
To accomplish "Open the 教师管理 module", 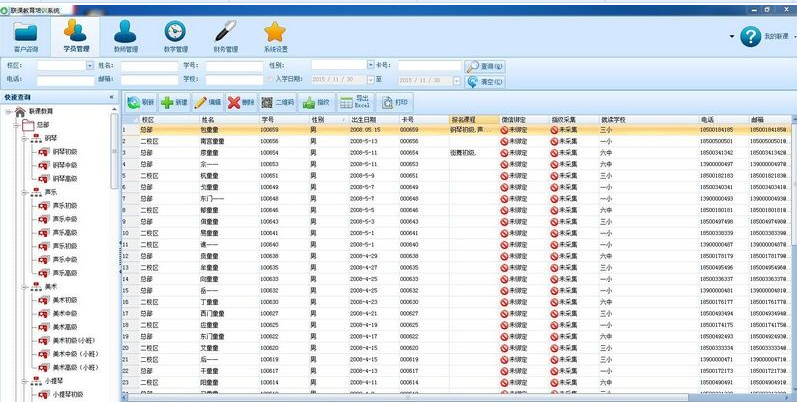I will [x=126, y=37].
